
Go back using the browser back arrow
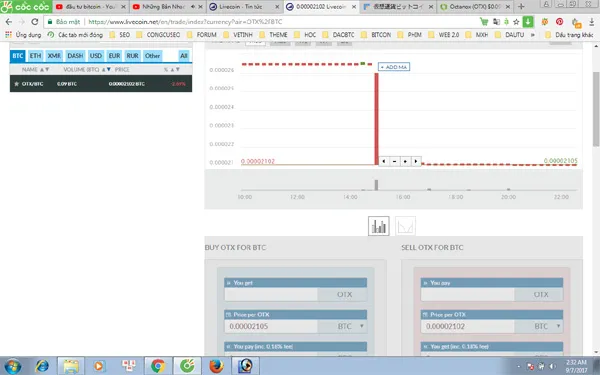(x=8, y=22)
